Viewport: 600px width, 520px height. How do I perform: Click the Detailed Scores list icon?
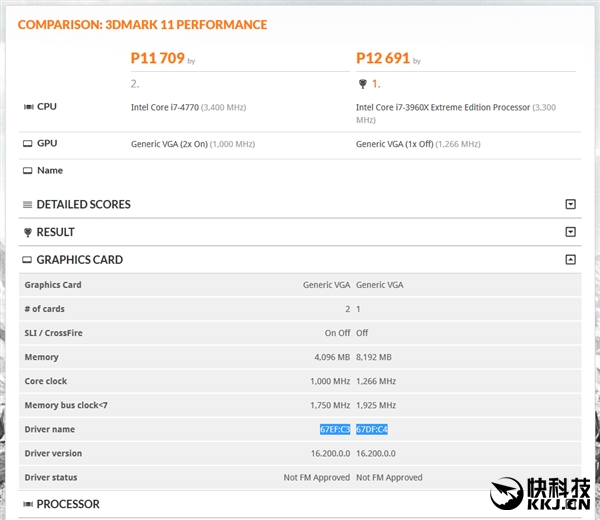click(28, 205)
